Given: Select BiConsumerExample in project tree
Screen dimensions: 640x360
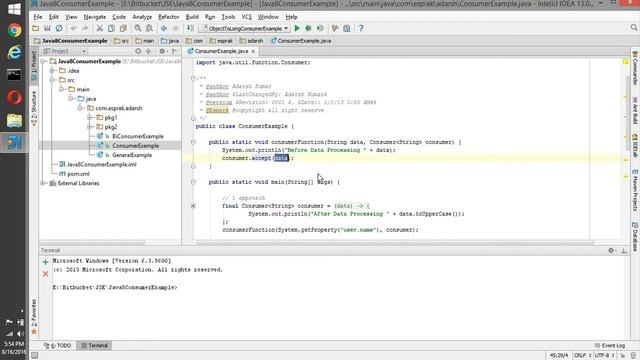Looking at the screenshot, I should coord(138,136).
